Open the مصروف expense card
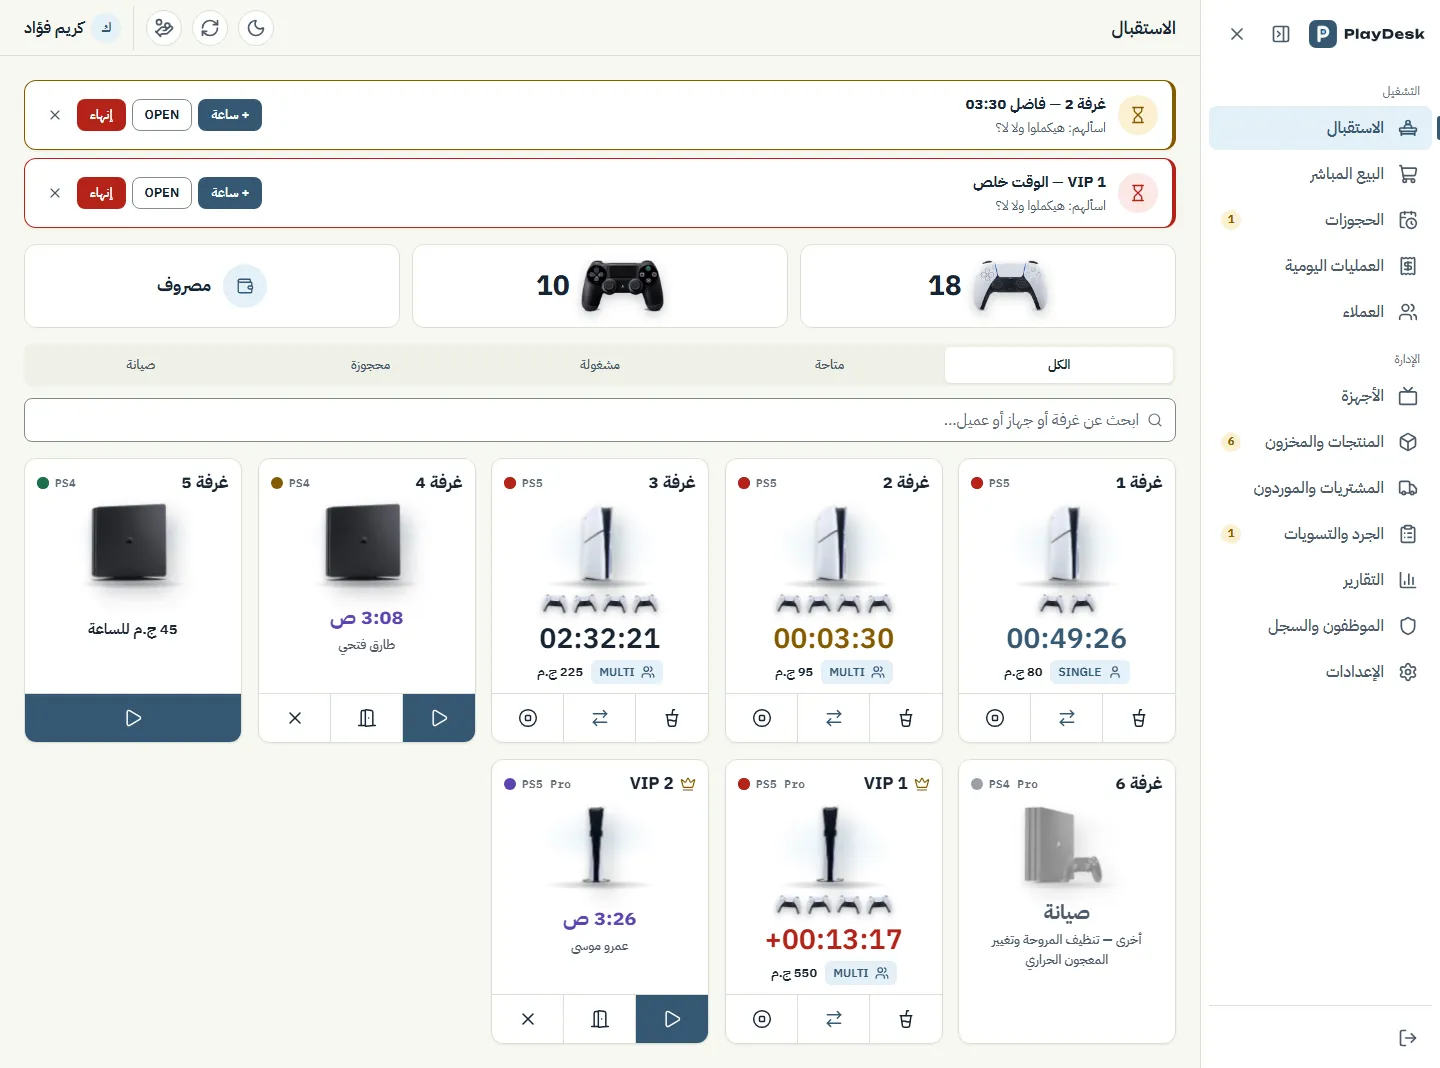 pyautogui.click(x=212, y=286)
